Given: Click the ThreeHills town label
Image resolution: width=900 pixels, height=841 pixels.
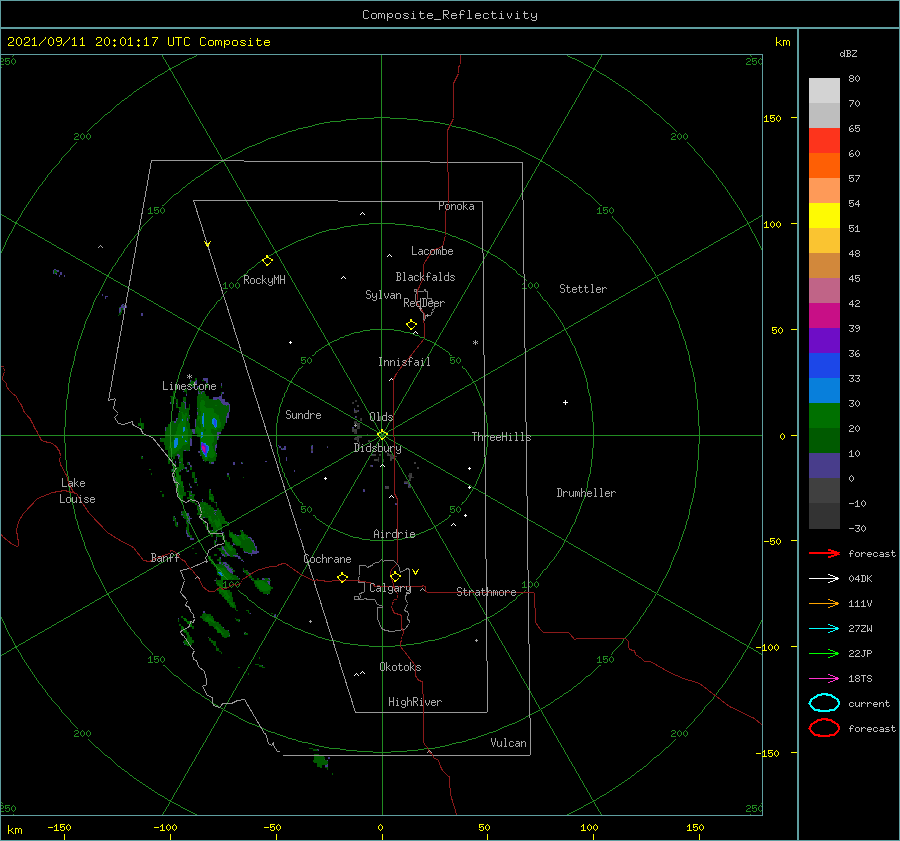Looking at the screenshot, I should coord(501,437).
